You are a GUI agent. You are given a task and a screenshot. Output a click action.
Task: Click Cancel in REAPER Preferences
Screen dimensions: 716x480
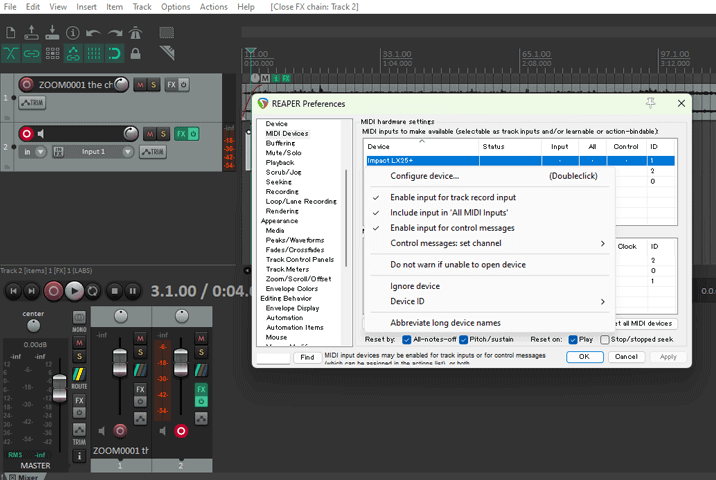(626, 357)
